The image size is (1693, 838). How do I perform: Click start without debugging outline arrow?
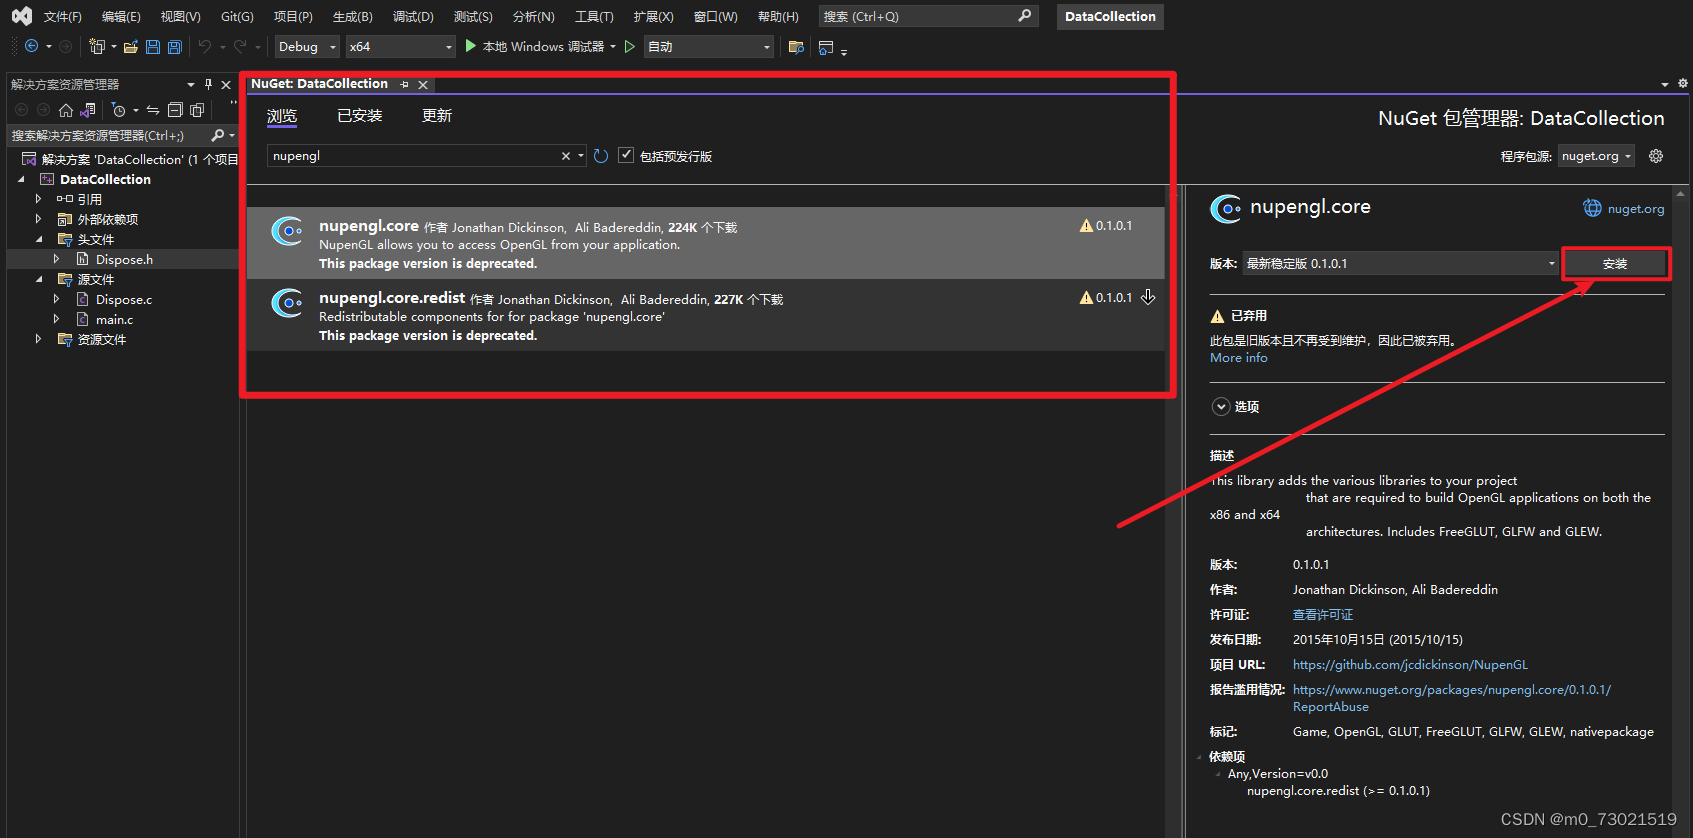pyautogui.click(x=630, y=46)
